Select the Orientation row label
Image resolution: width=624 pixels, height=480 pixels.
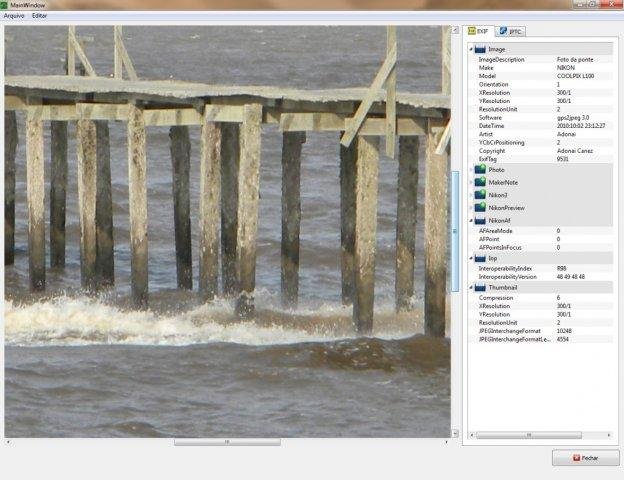click(493, 84)
